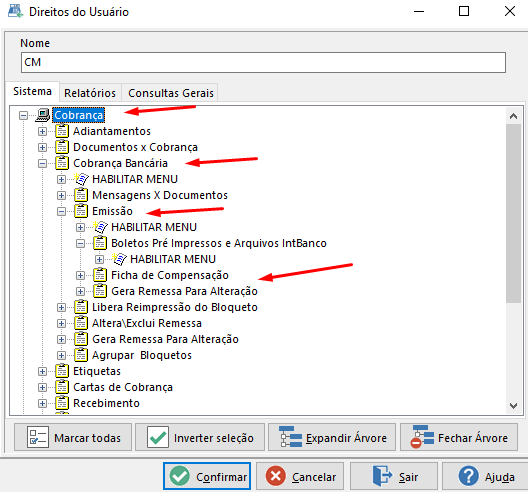Click the computer icon beside Cobrança root

point(43,115)
